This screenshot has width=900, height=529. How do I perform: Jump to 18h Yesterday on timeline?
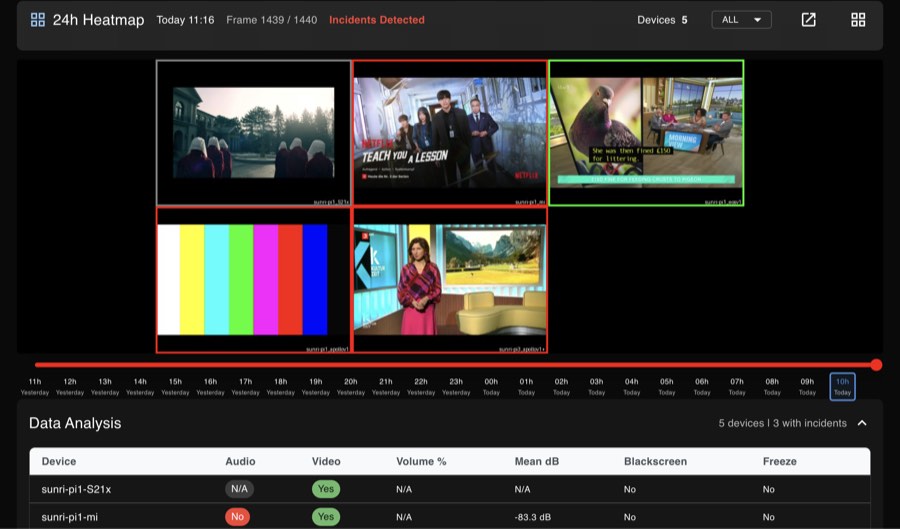[x=281, y=387]
